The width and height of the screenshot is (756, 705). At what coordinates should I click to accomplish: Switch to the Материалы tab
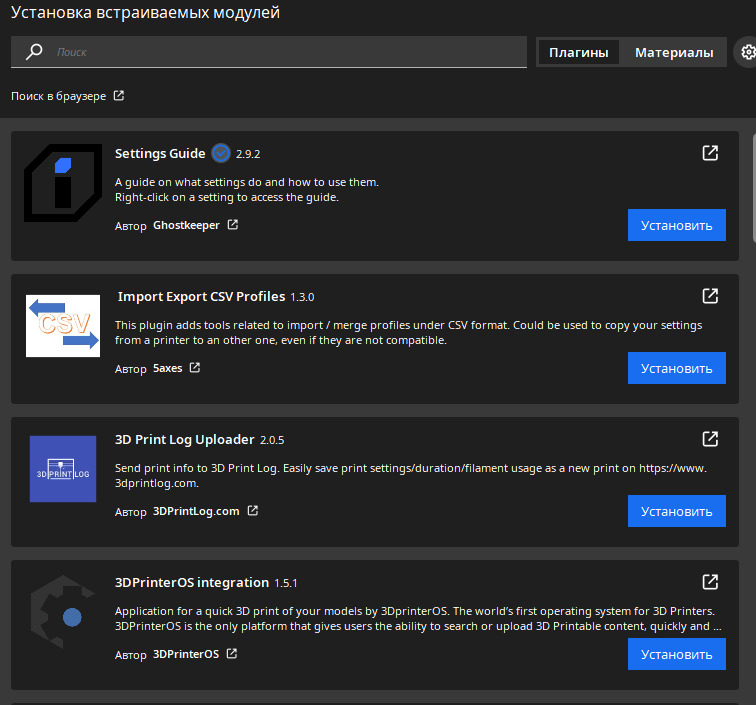click(674, 53)
